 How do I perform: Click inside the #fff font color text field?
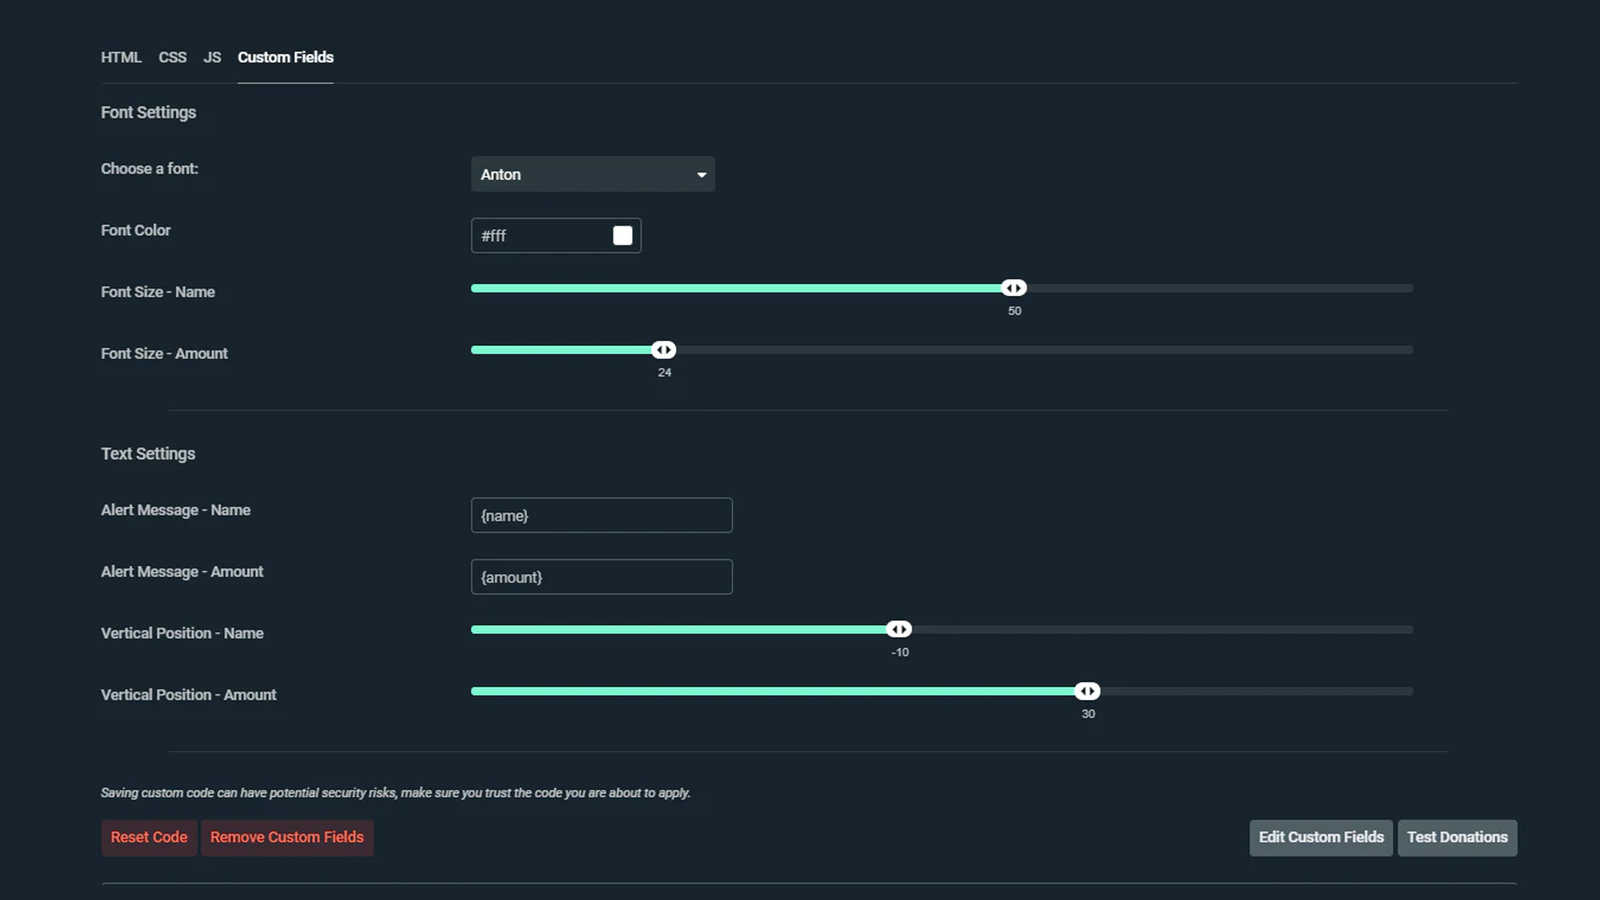pos(540,235)
